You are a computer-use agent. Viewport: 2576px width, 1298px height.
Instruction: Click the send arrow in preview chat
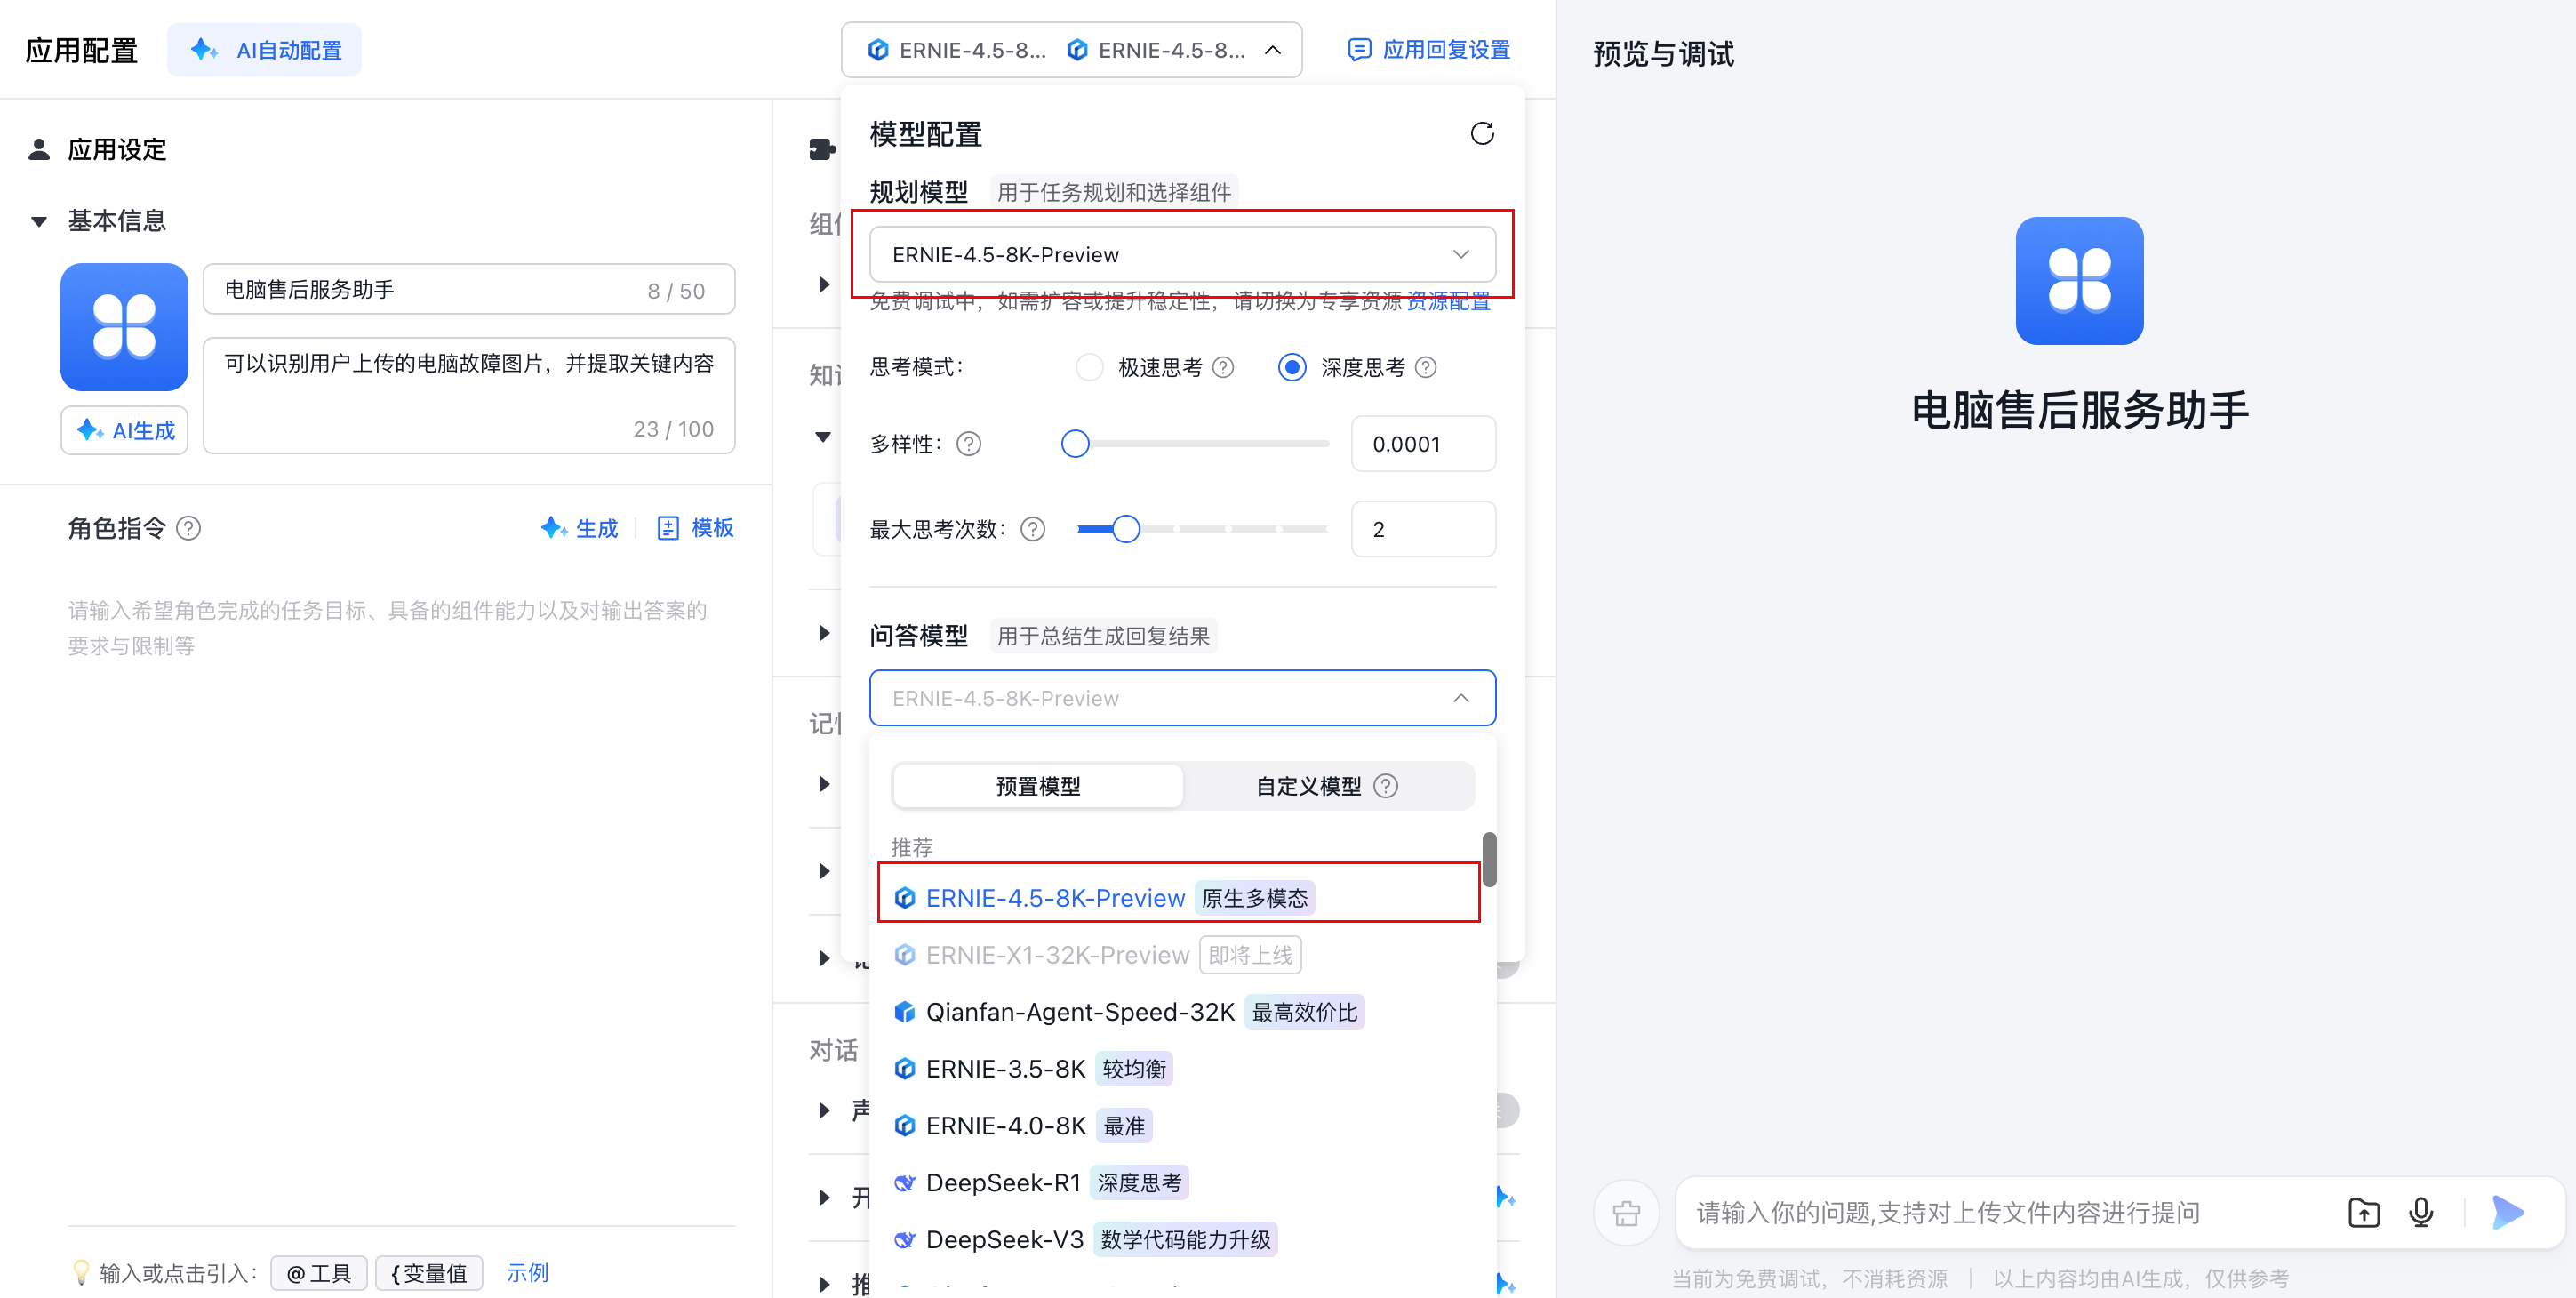2507,1212
